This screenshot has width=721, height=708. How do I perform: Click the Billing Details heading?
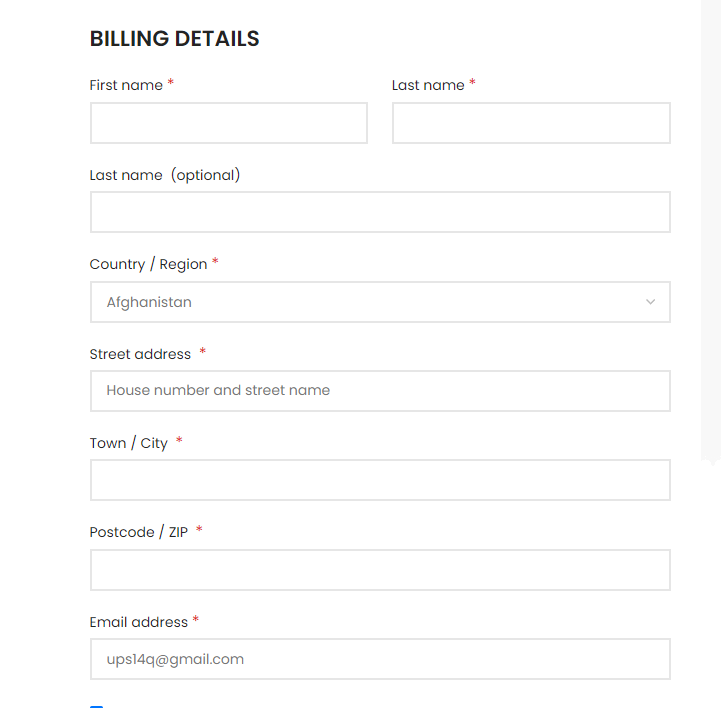174,39
